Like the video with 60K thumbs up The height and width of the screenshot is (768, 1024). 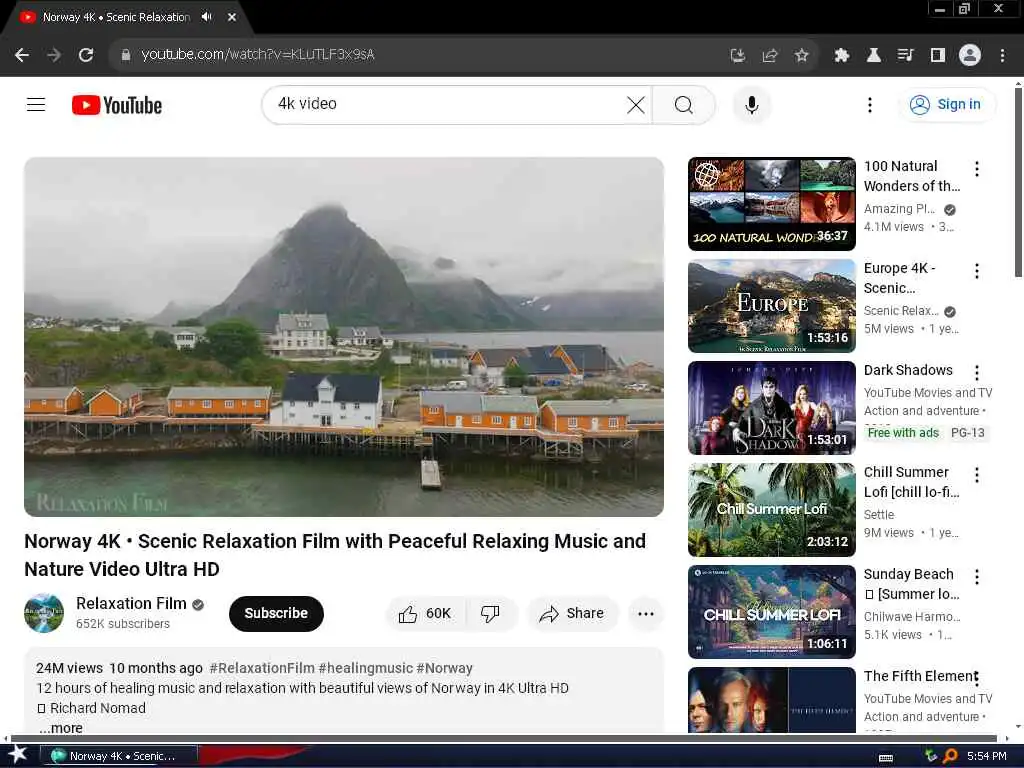[425, 614]
